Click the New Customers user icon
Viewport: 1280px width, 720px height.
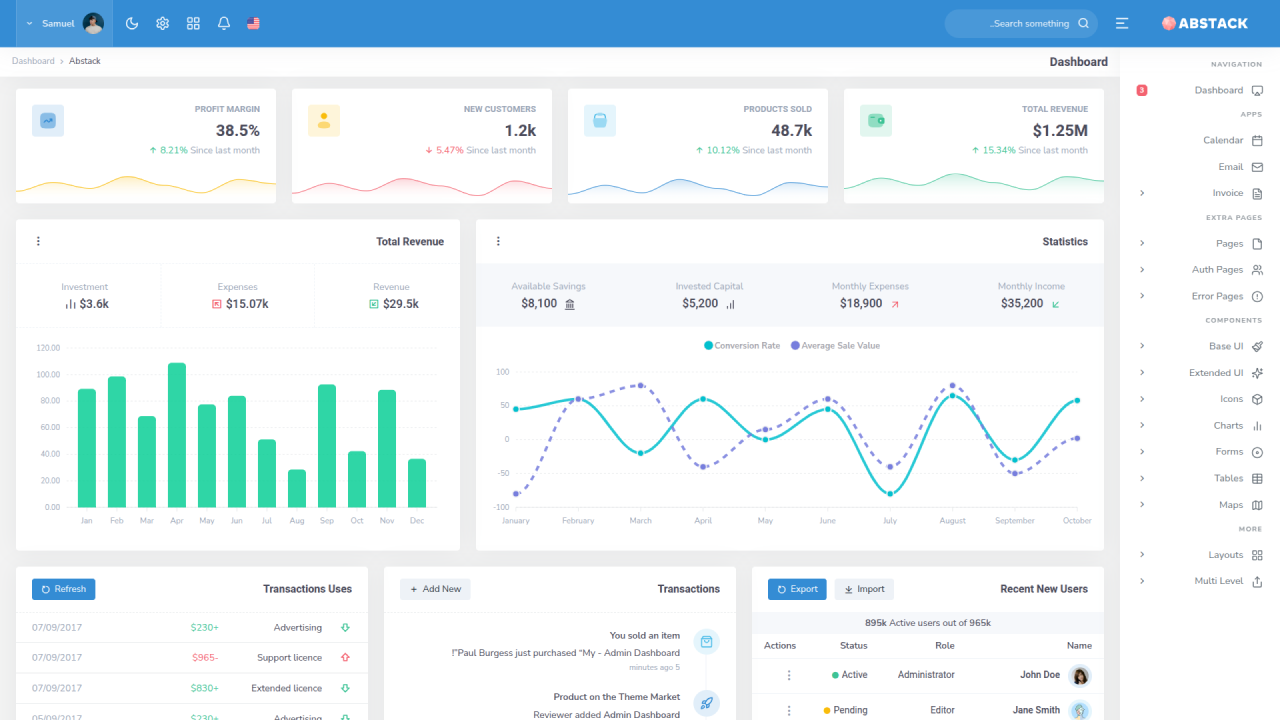(x=324, y=121)
